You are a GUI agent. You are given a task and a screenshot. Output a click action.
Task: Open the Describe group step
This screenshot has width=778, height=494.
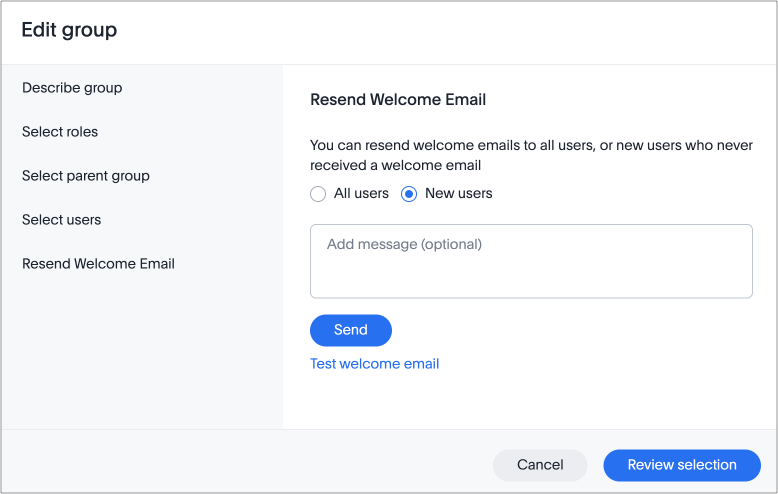coord(72,88)
